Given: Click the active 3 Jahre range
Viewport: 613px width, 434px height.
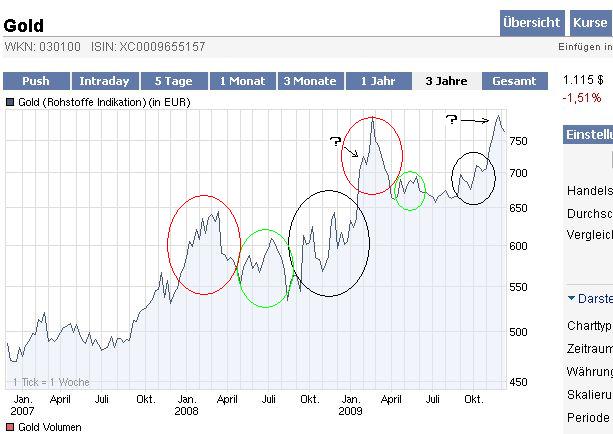Looking at the screenshot, I should click(446, 81).
